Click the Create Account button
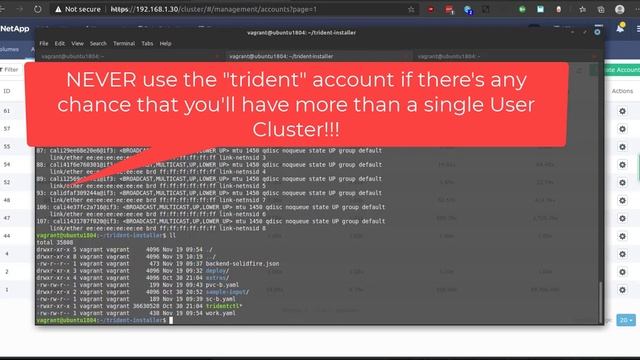 (621, 70)
